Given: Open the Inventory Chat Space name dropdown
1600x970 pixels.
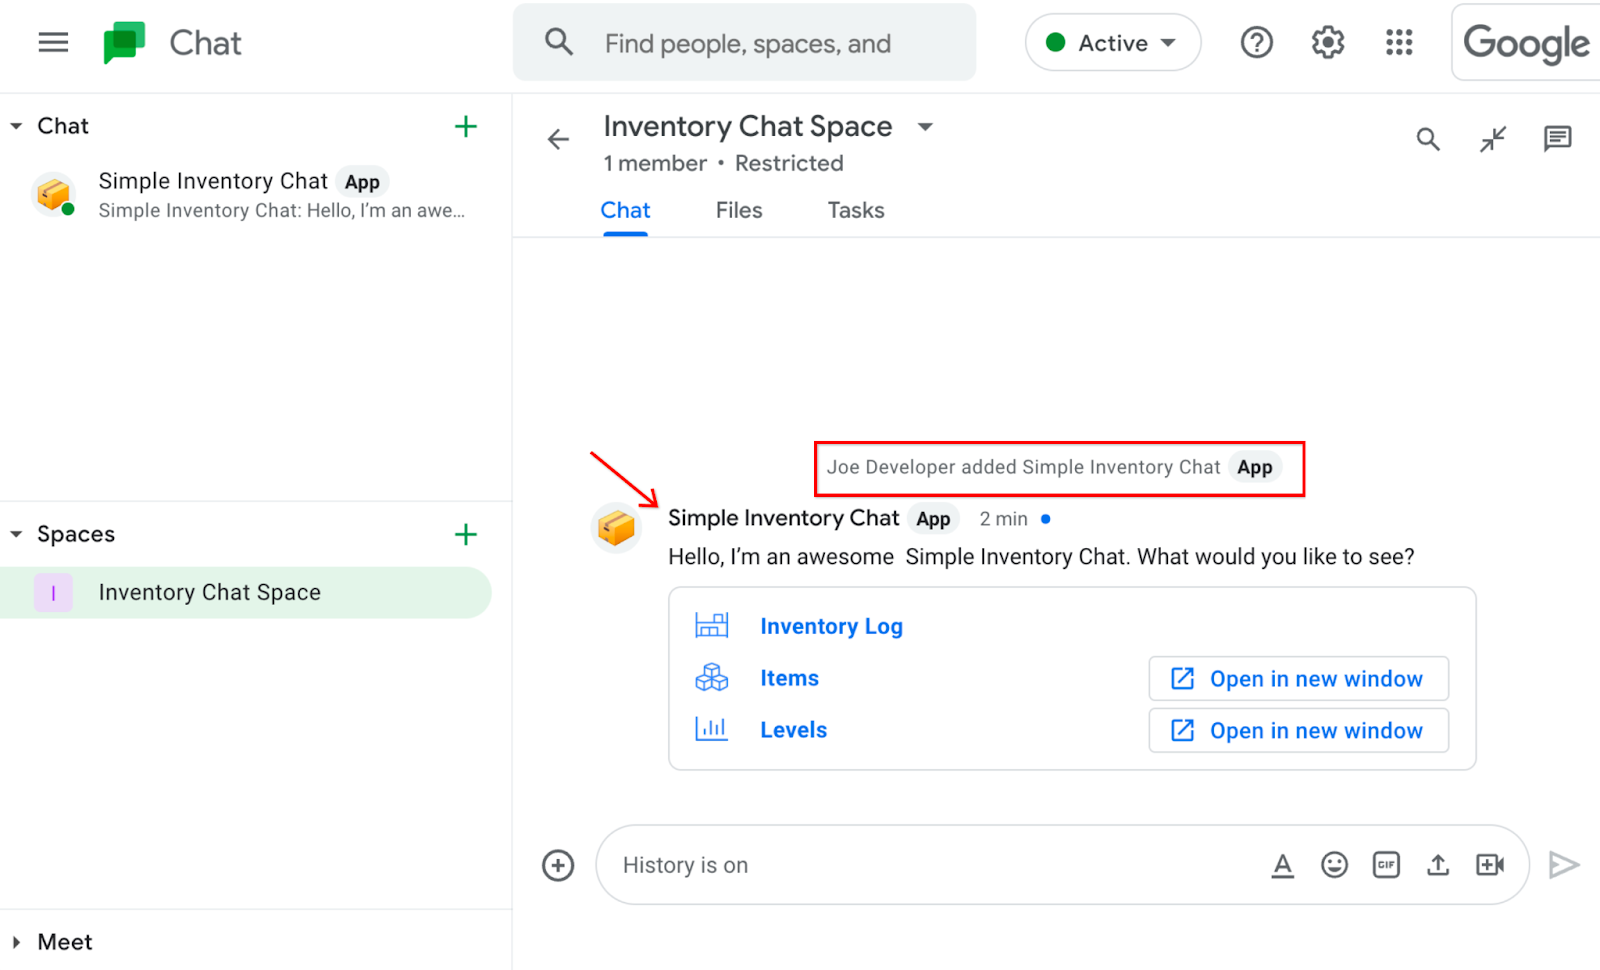Looking at the screenshot, I should pos(925,127).
